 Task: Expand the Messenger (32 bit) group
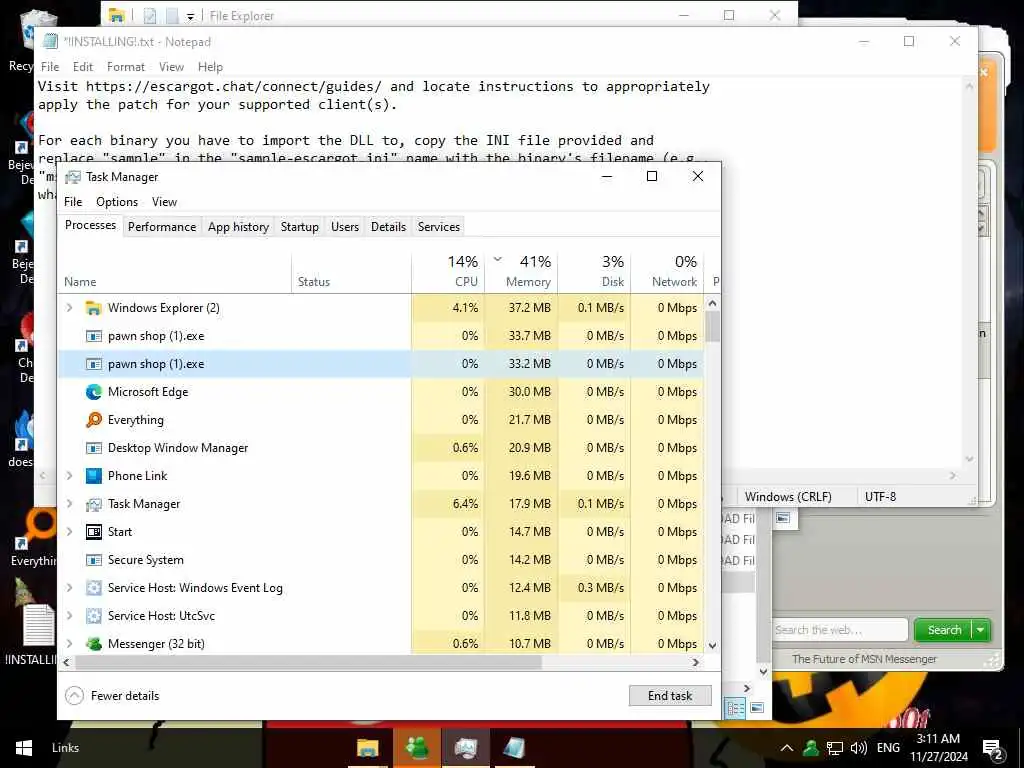[69, 644]
